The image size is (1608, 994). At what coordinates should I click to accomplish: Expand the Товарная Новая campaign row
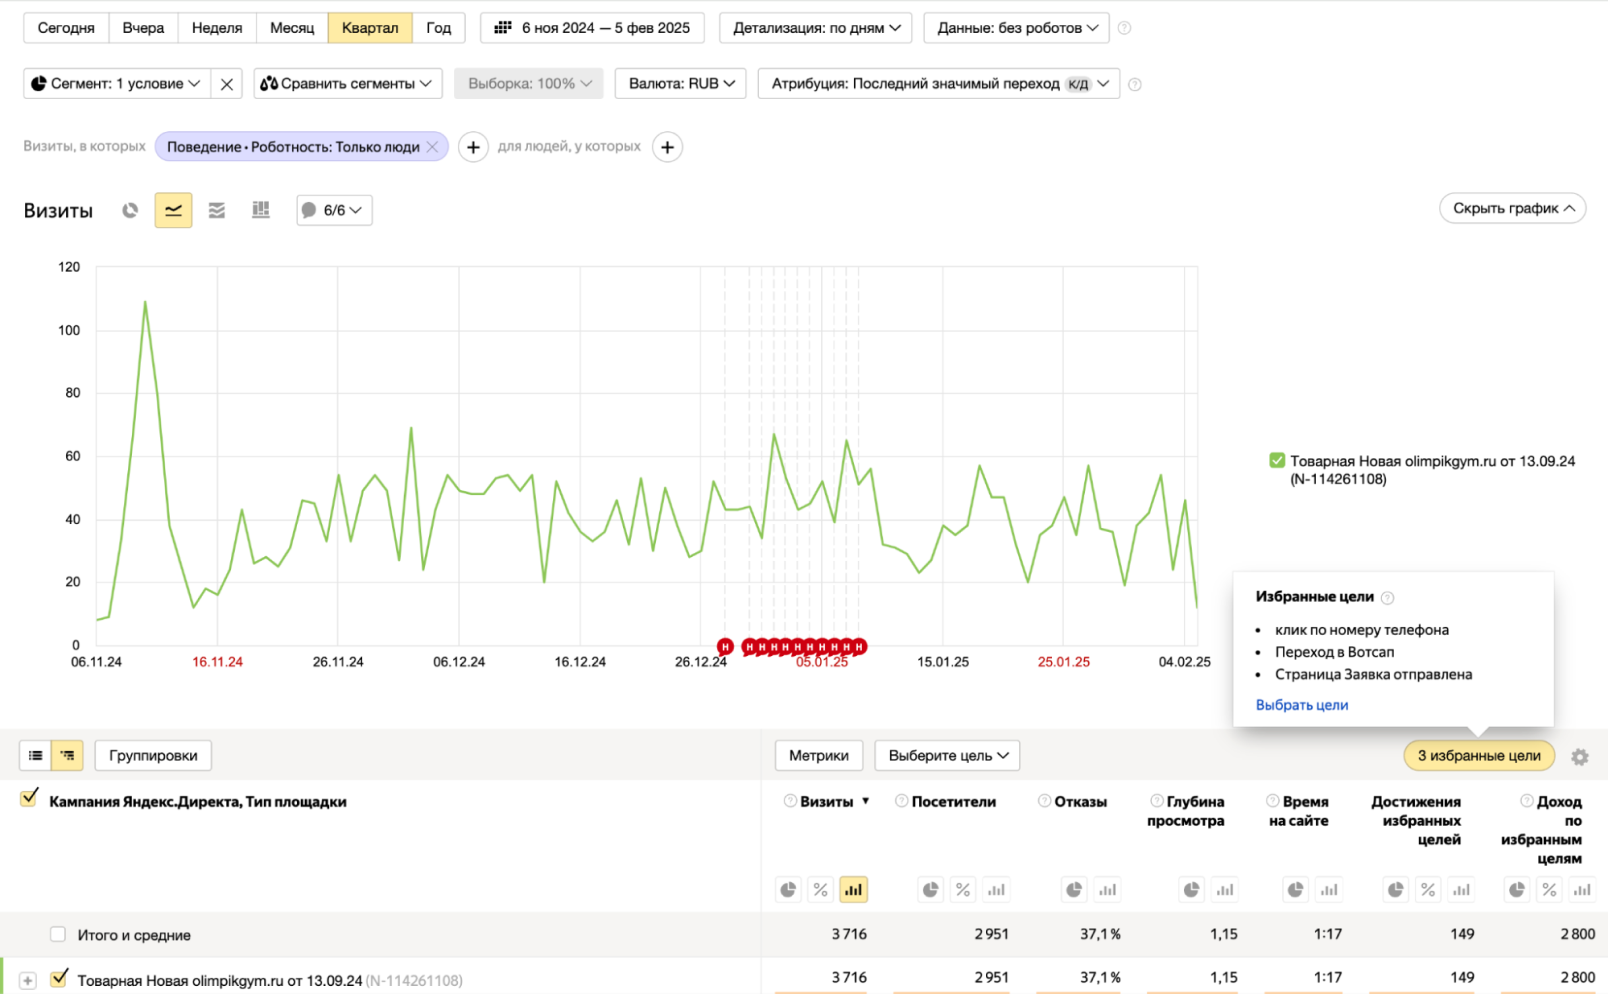(x=28, y=981)
